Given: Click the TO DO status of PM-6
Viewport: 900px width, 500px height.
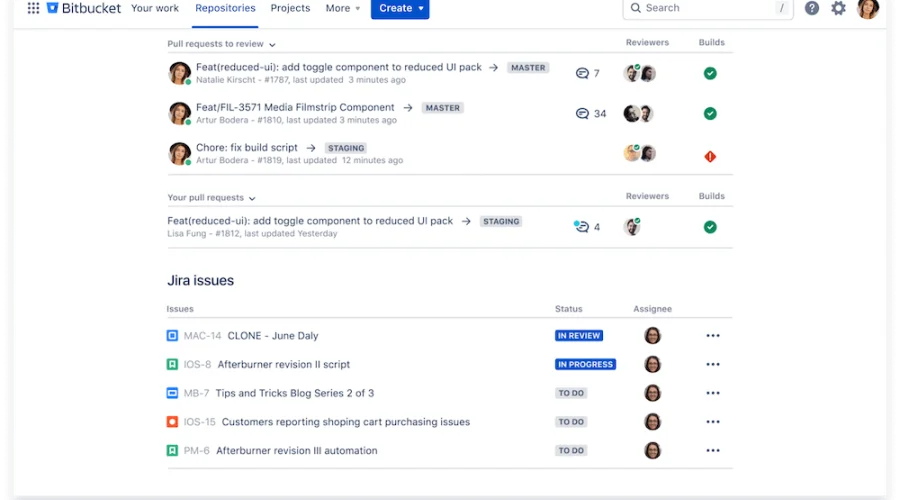Looking at the screenshot, I should click(x=571, y=450).
